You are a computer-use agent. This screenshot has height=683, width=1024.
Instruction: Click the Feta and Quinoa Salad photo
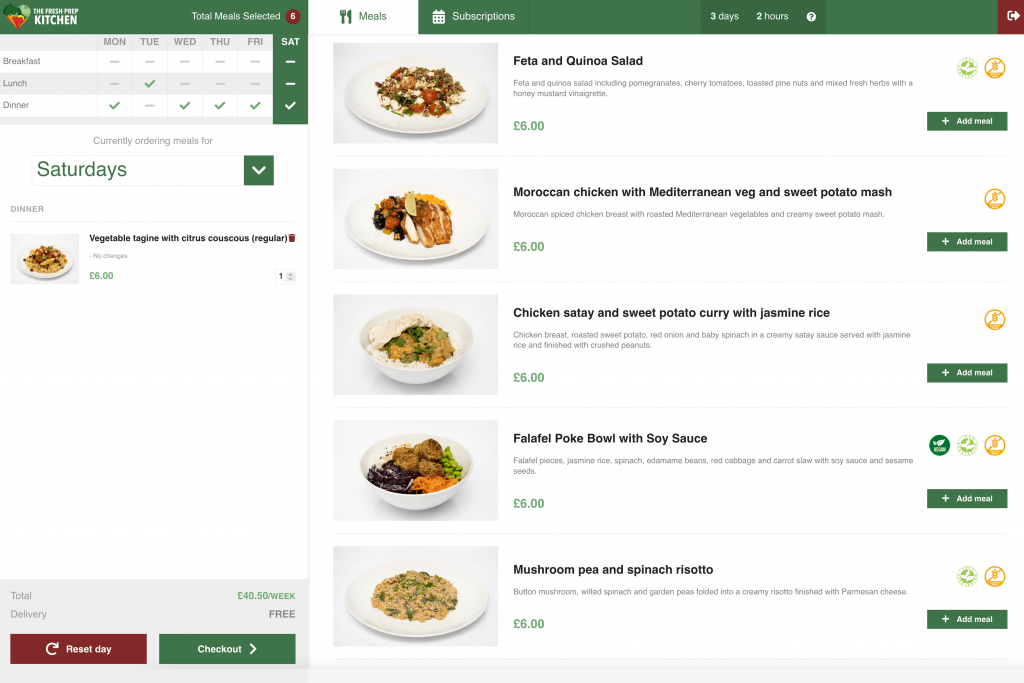click(x=415, y=93)
